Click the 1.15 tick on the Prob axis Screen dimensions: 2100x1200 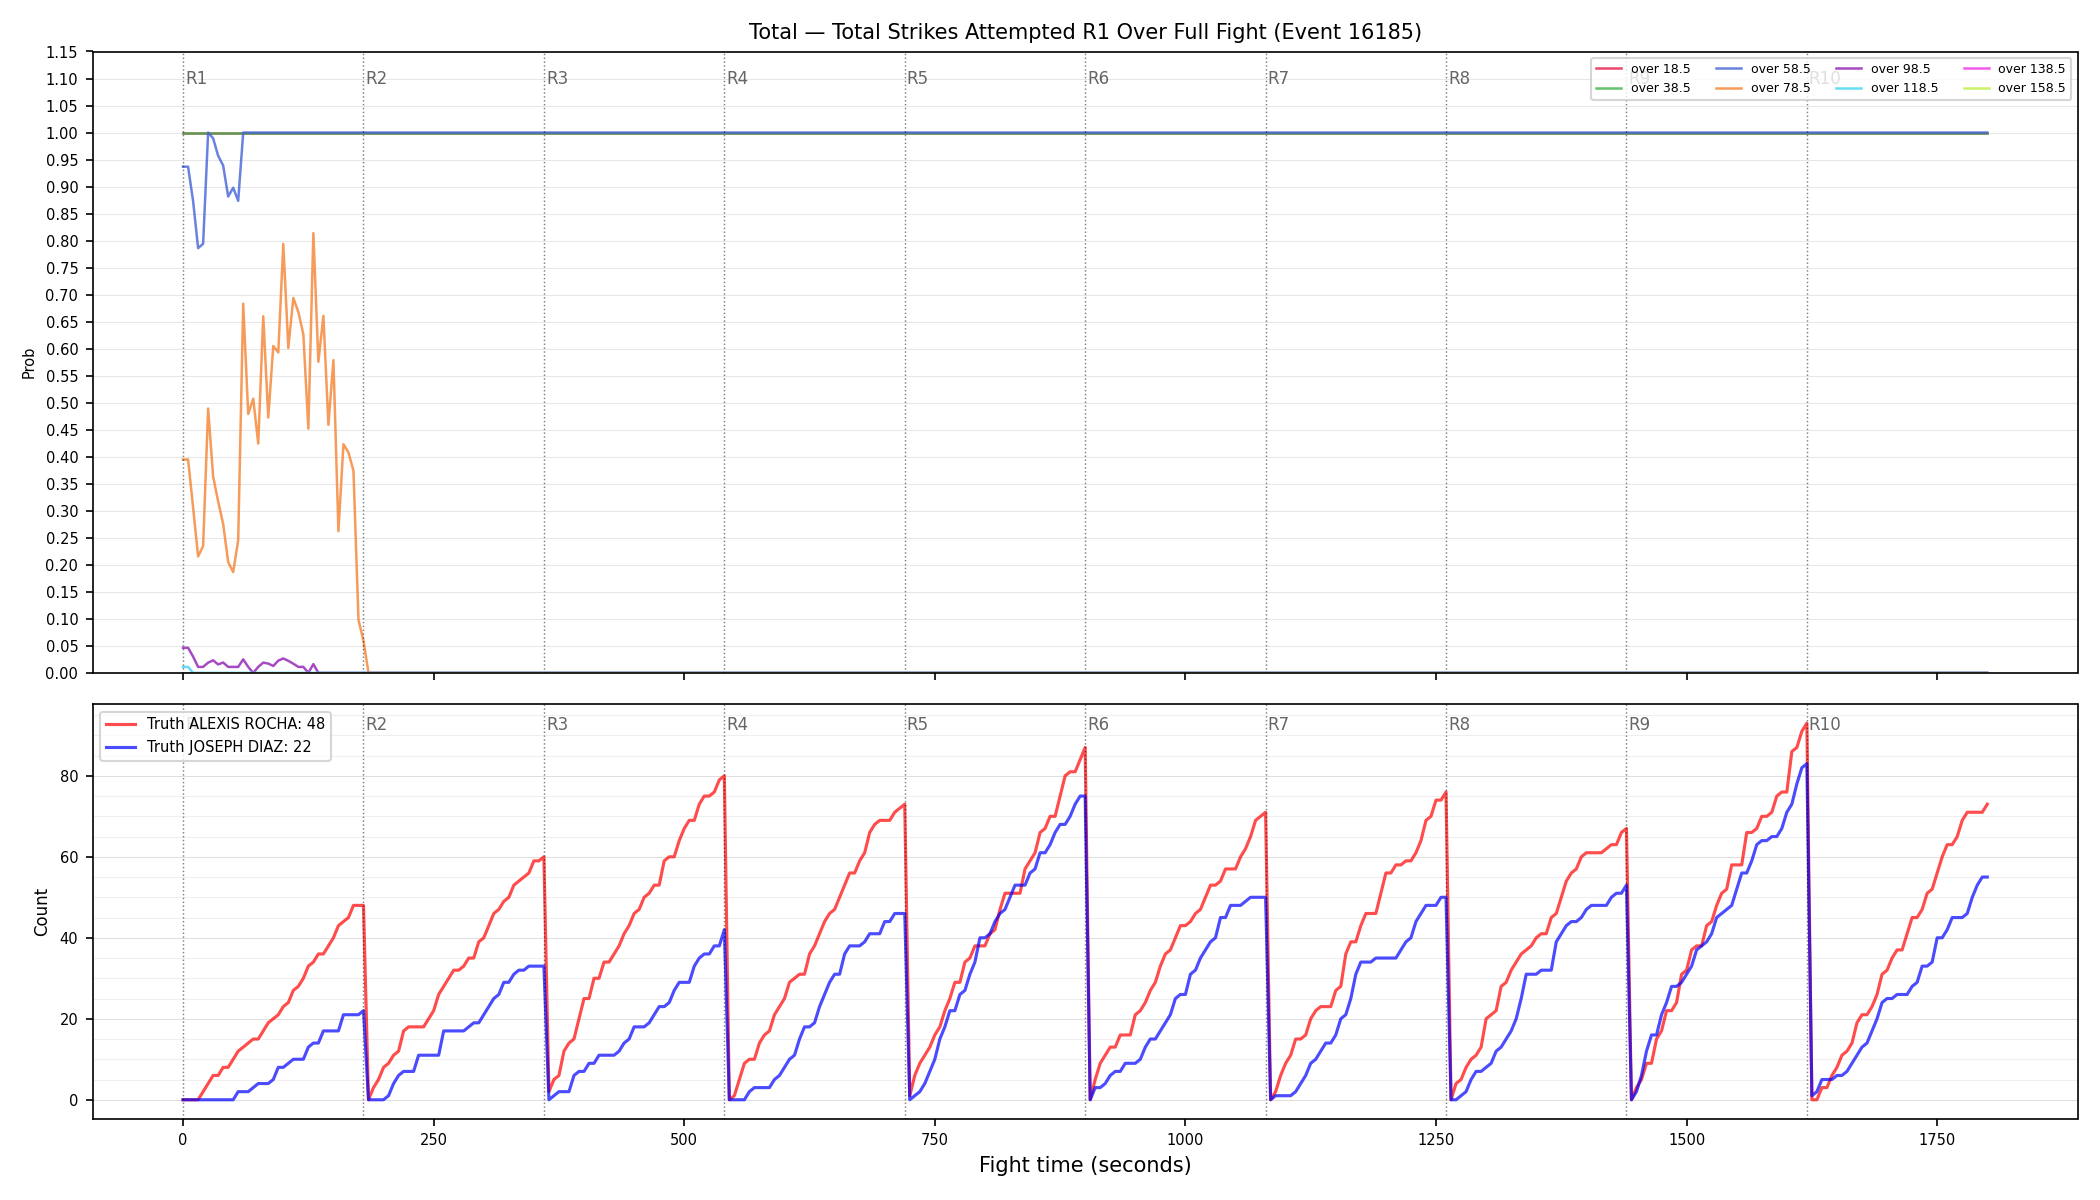pyautogui.click(x=61, y=52)
